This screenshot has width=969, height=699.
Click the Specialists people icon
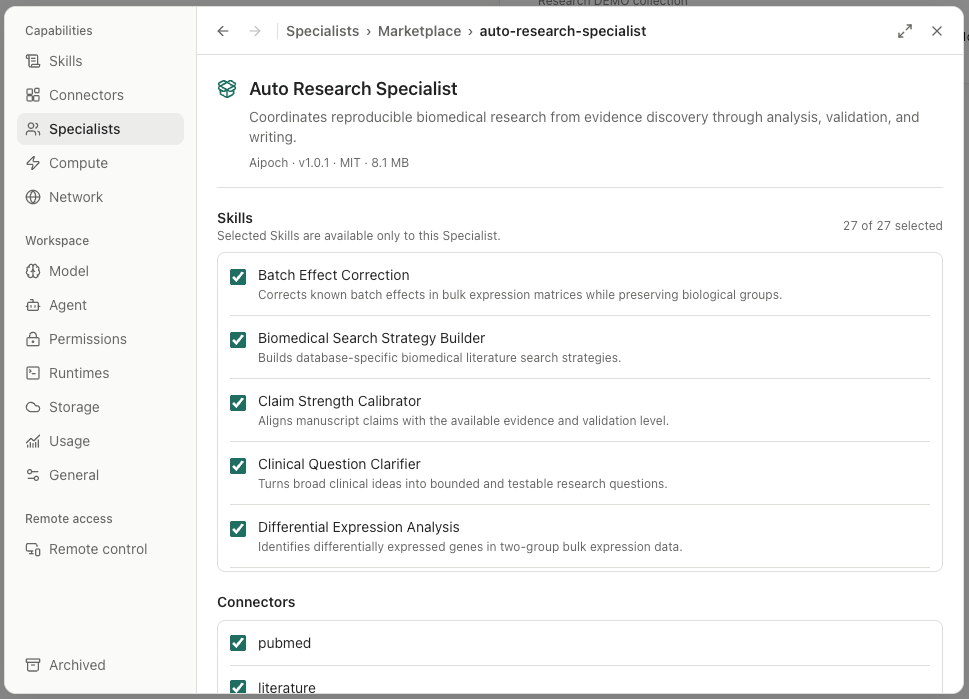click(33, 129)
